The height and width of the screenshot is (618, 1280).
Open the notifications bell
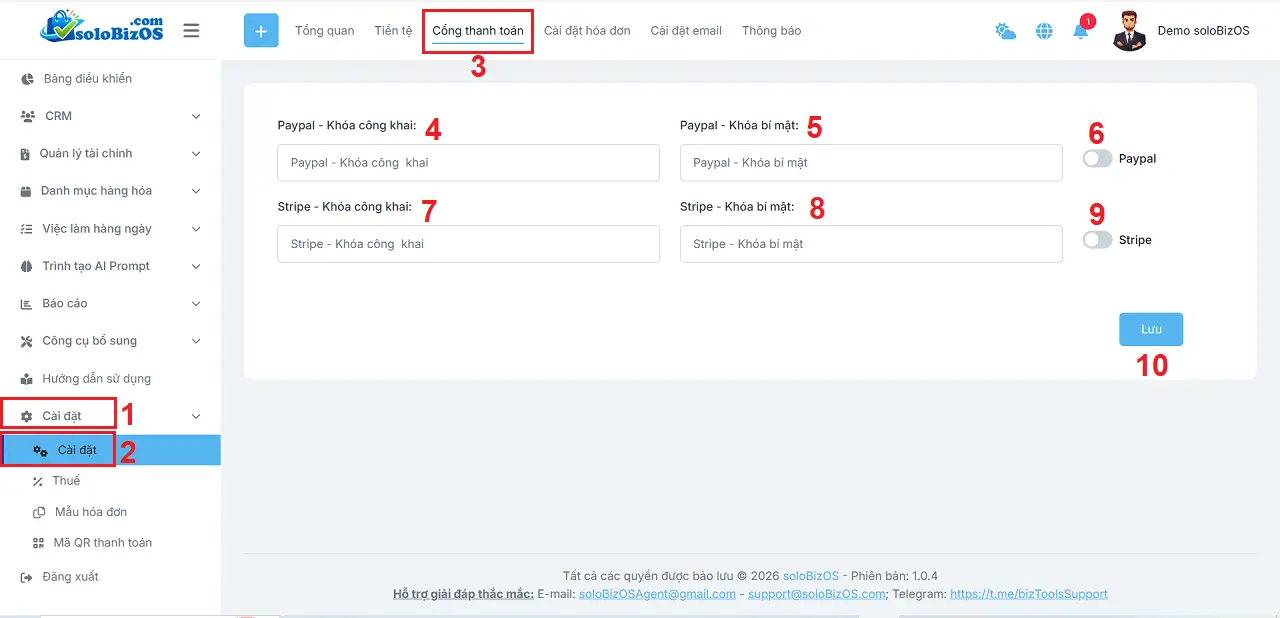pyautogui.click(x=1080, y=31)
